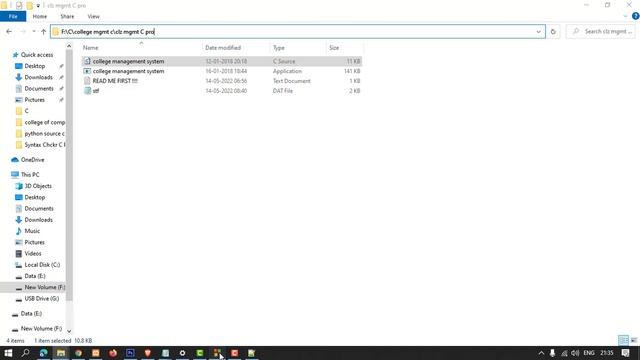640x360 pixels.
Task: Open the File ribbon tab
Action: click(13, 16)
